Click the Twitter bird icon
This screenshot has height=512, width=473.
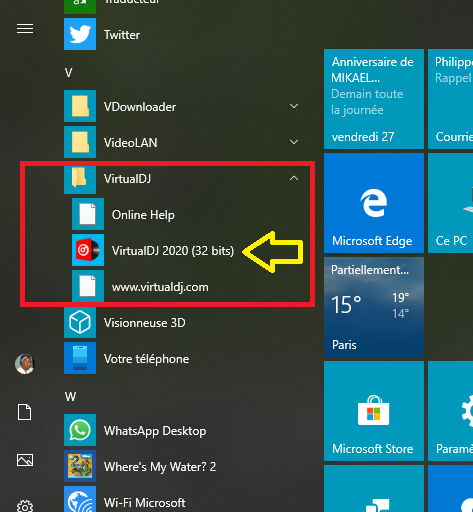80,34
